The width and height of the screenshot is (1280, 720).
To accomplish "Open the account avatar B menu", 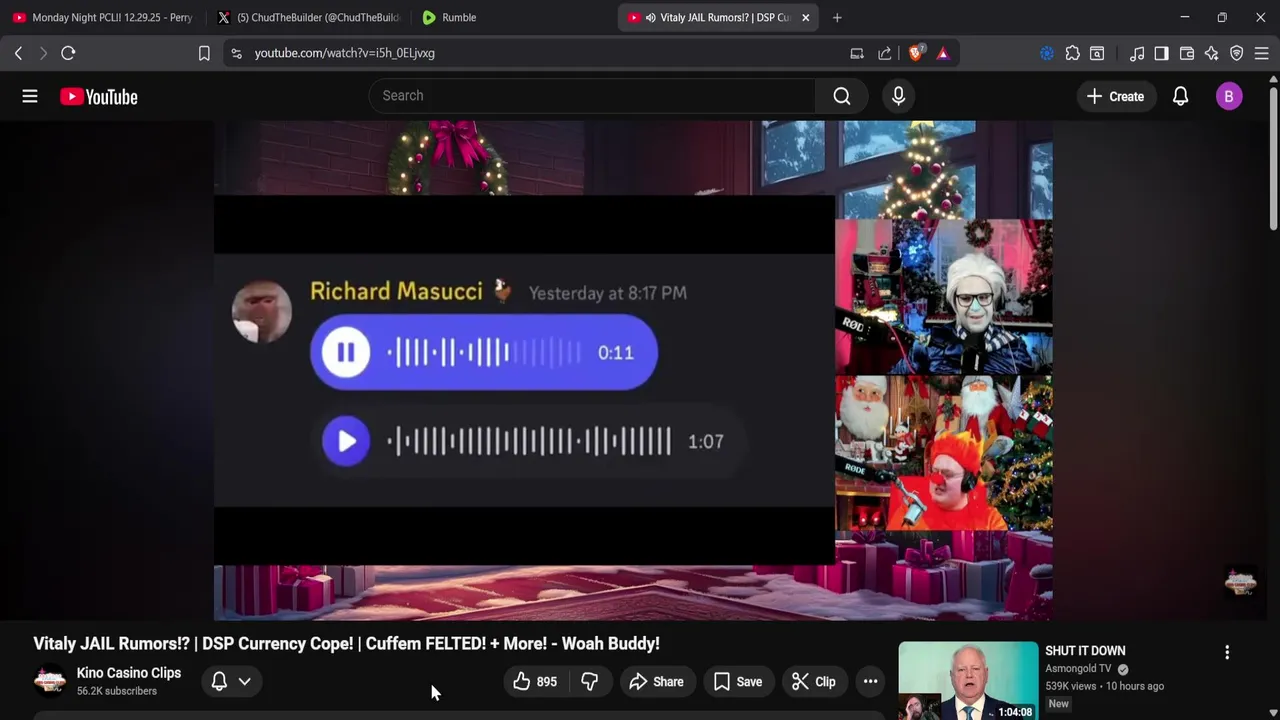I will pos(1229,96).
